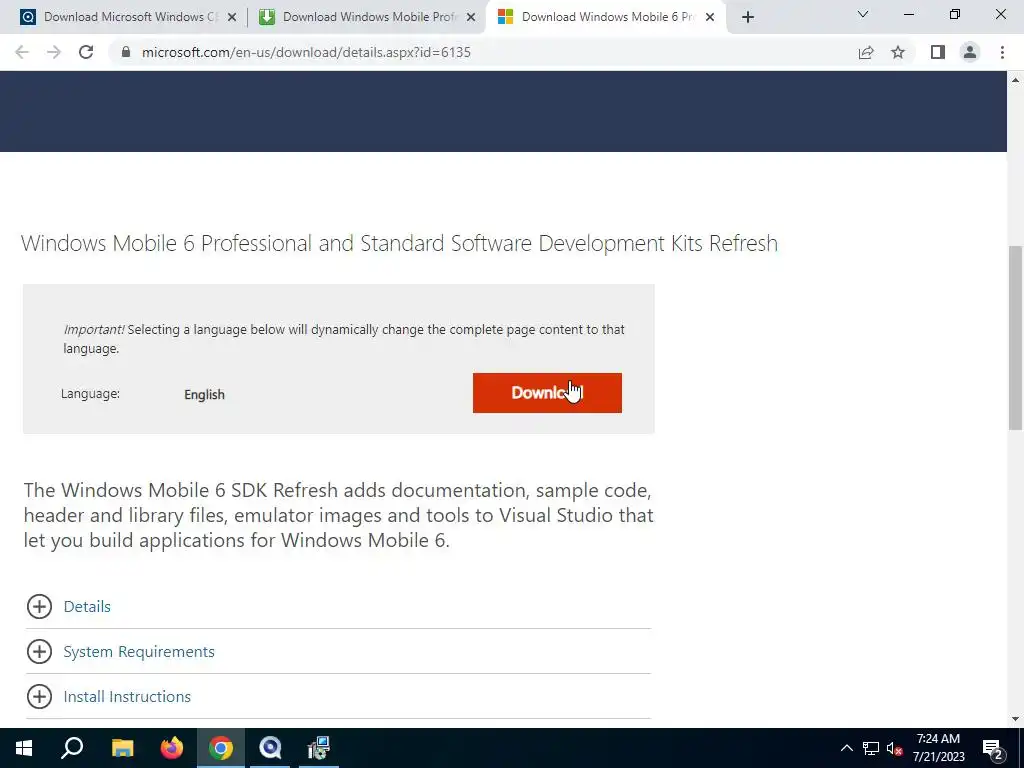This screenshot has width=1024, height=768.
Task: Open a new tab with plus icon
Action: [x=748, y=17]
